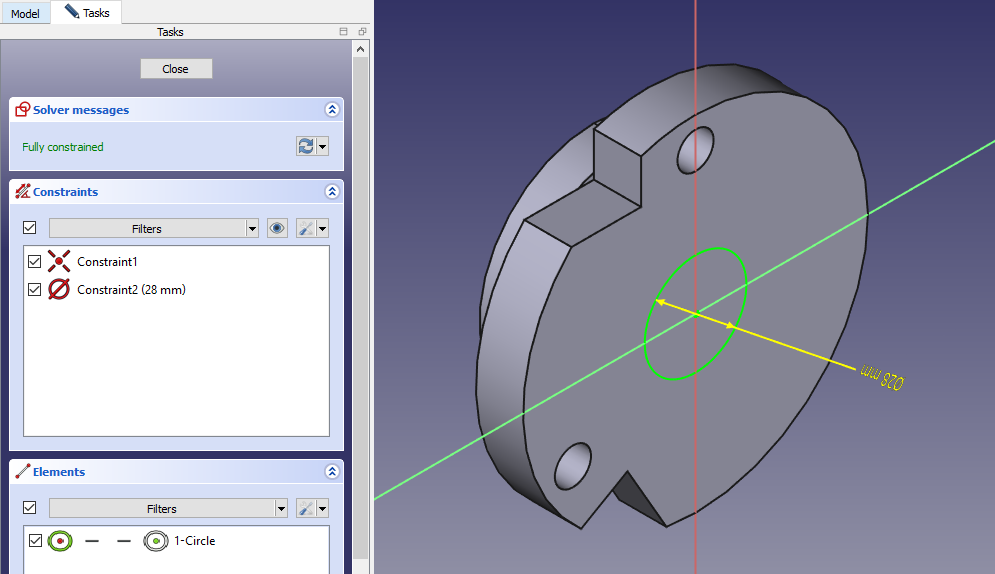Image resolution: width=995 pixels, height=574 pixels.
Task: Uncheck the Constraint2 (28 mm) checkbox
Action: pos(35,290)
